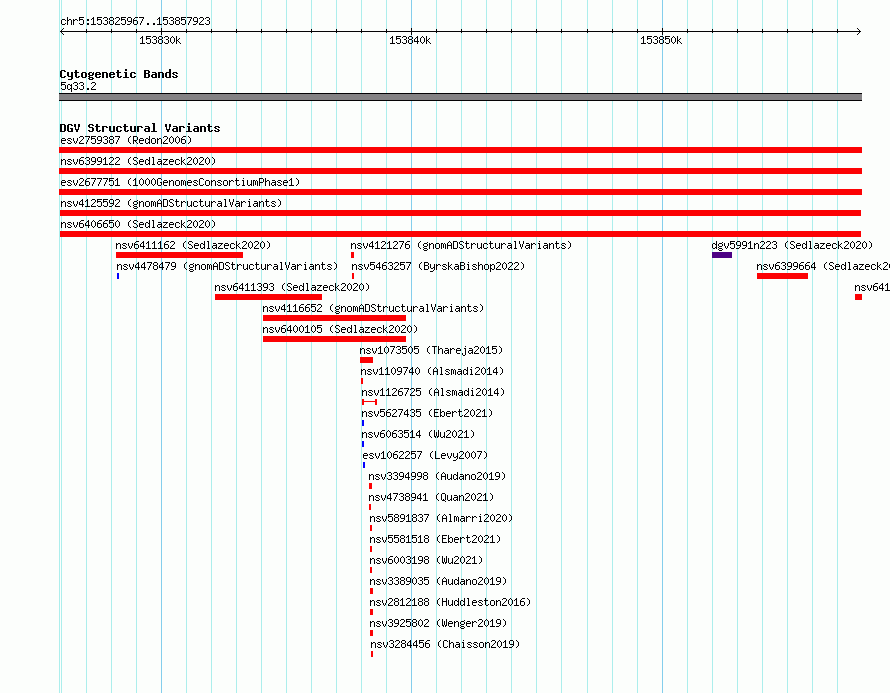Image resolution: width=890 pixels, height=693 pixels.
Task: Open nsv6399122 (Sedlazeck2020) variant label
Action: tap(138, 161)
